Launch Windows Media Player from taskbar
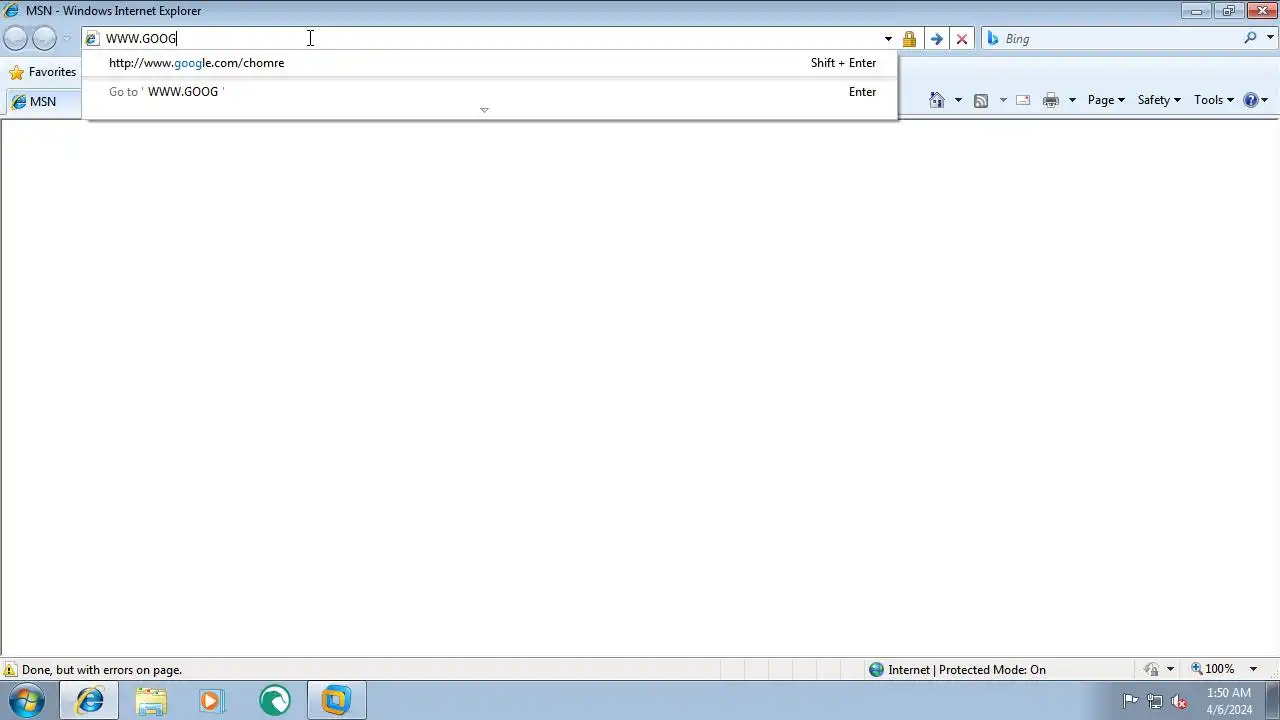 click(x=211, y=701)
